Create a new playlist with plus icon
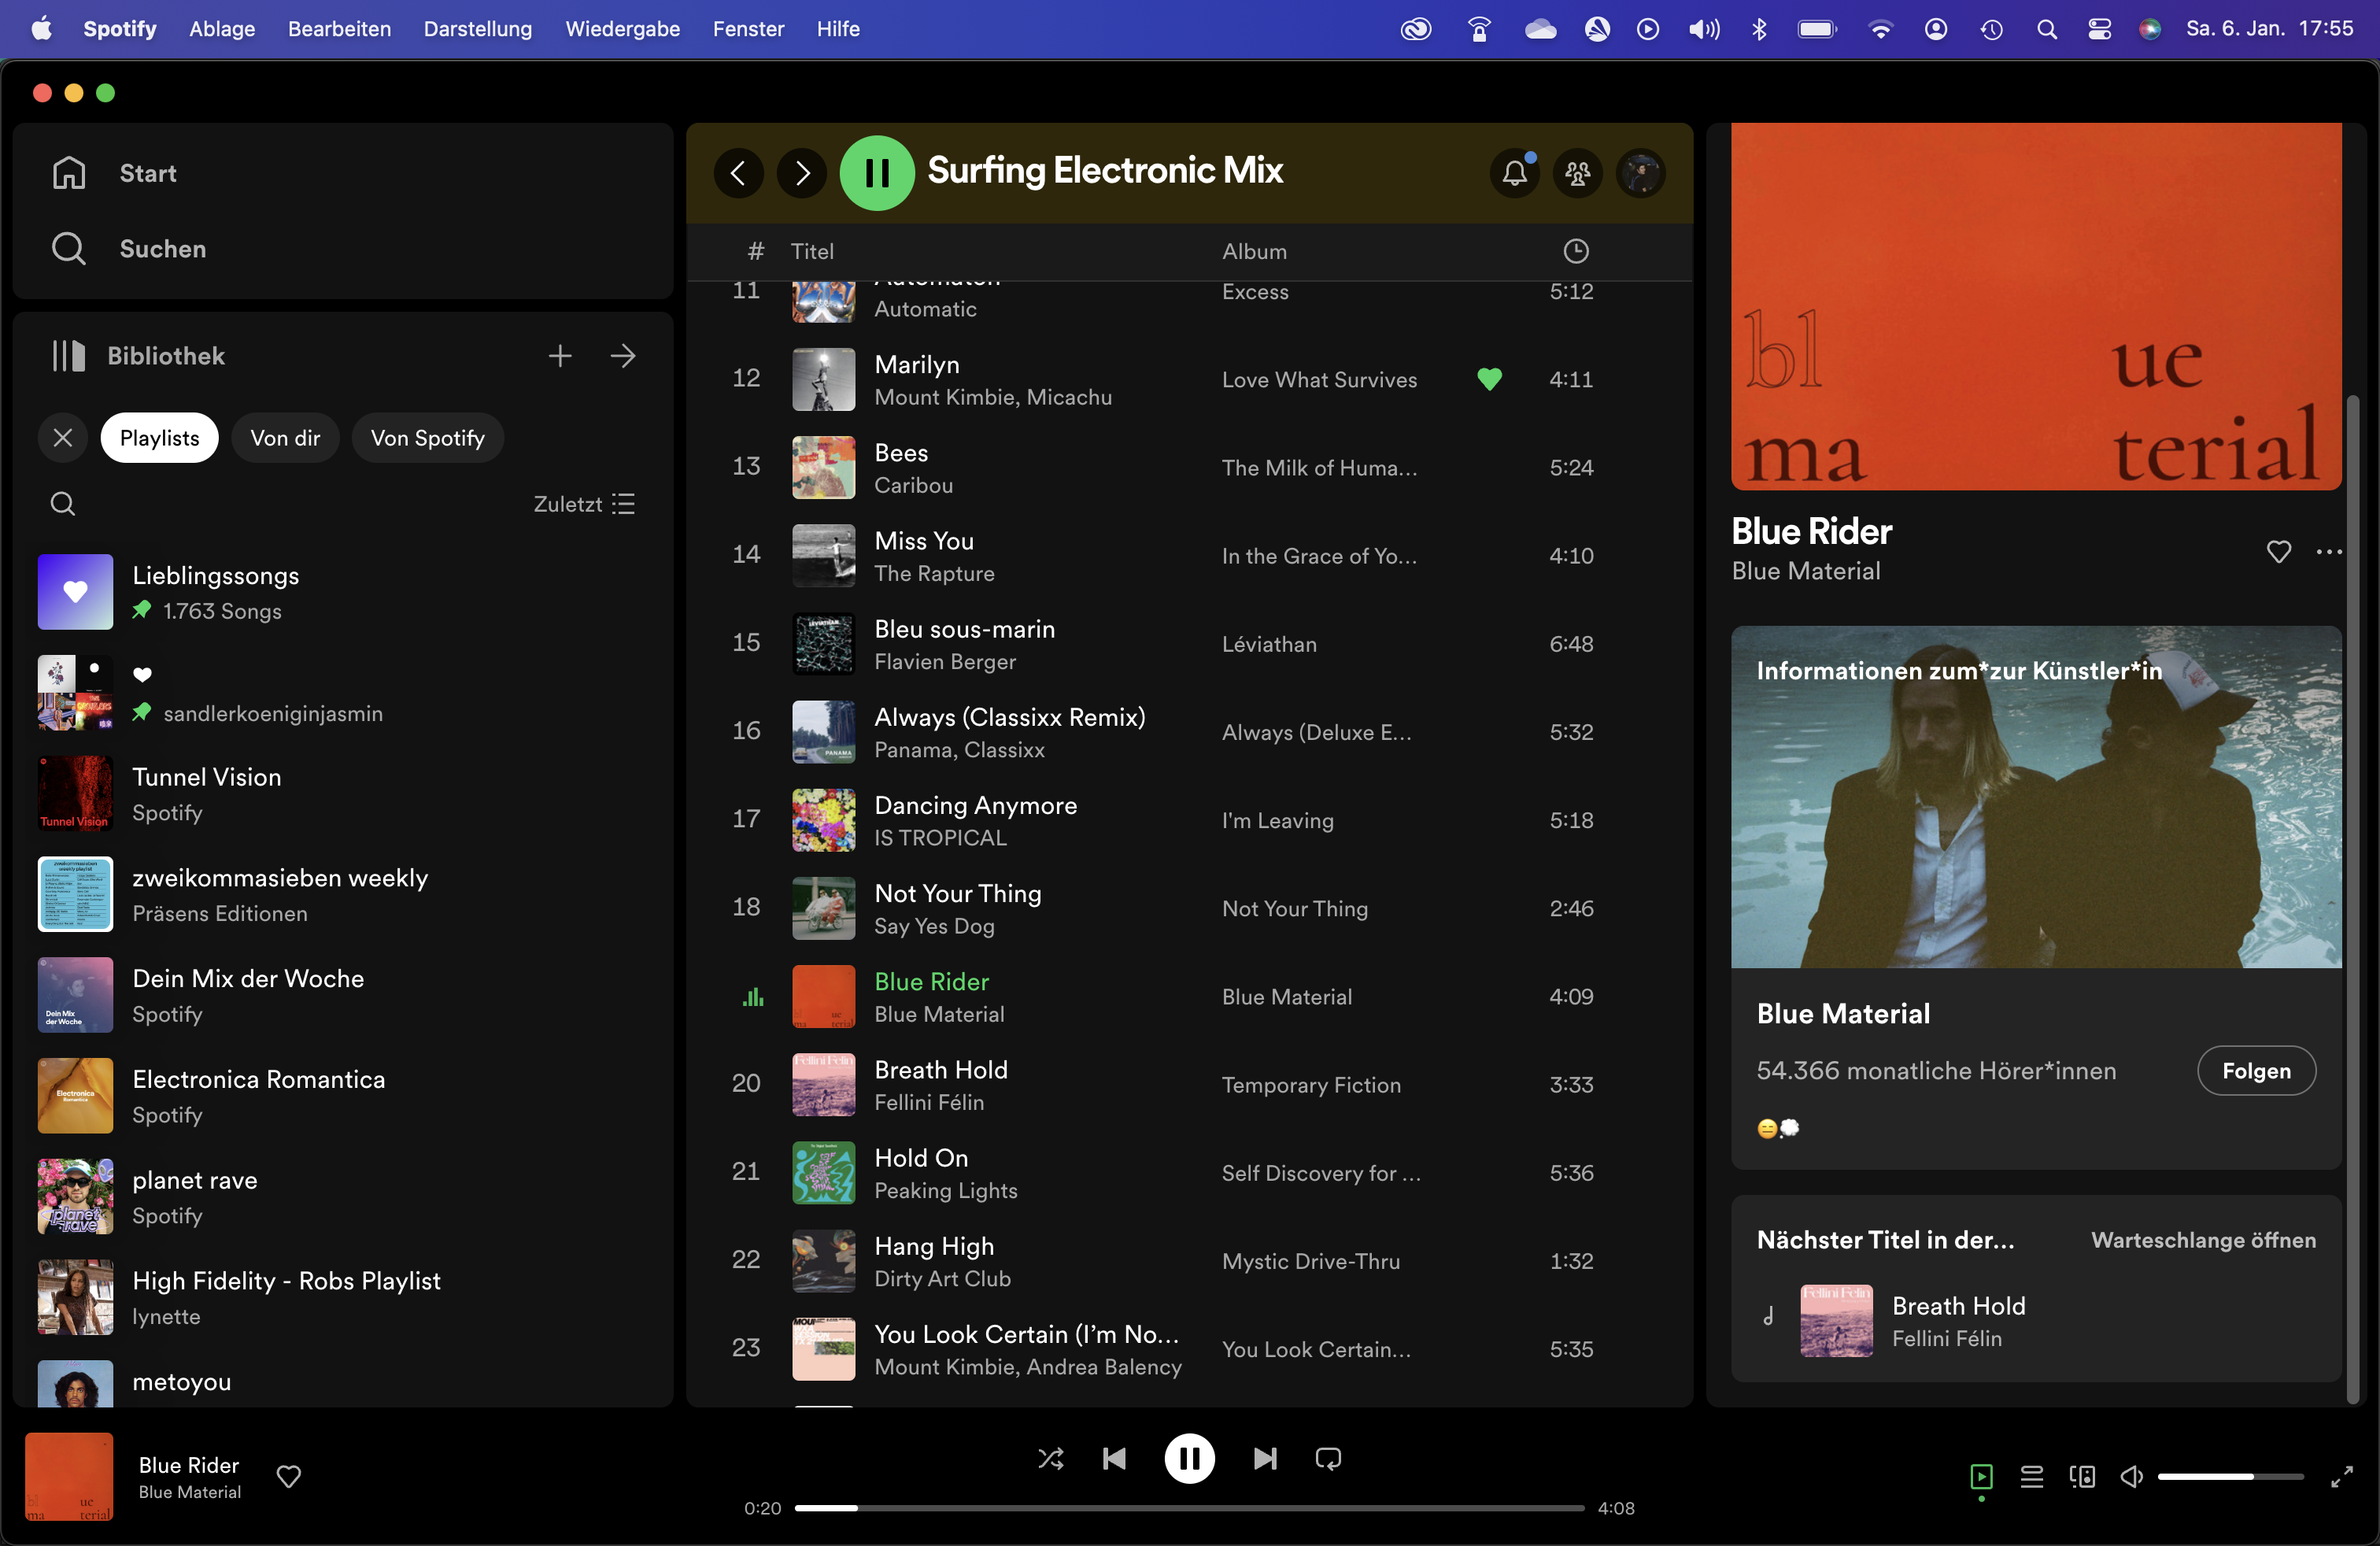This screenshot has height=1546, width=2380. (x=560, y=356)
